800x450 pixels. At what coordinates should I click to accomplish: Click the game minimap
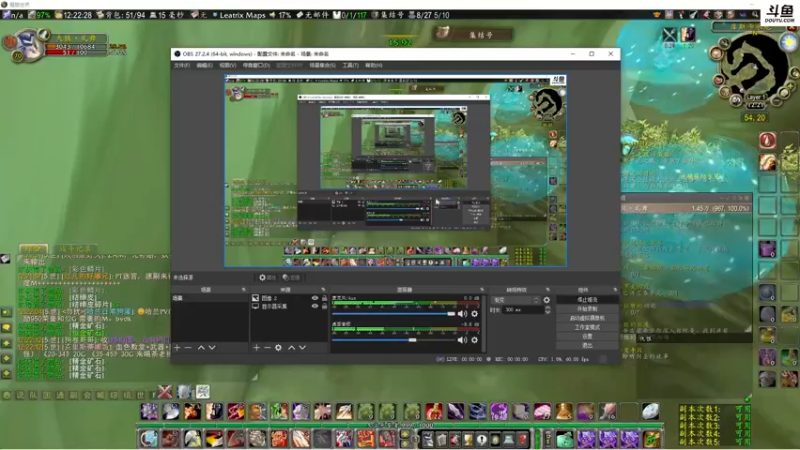coord(755,67)
